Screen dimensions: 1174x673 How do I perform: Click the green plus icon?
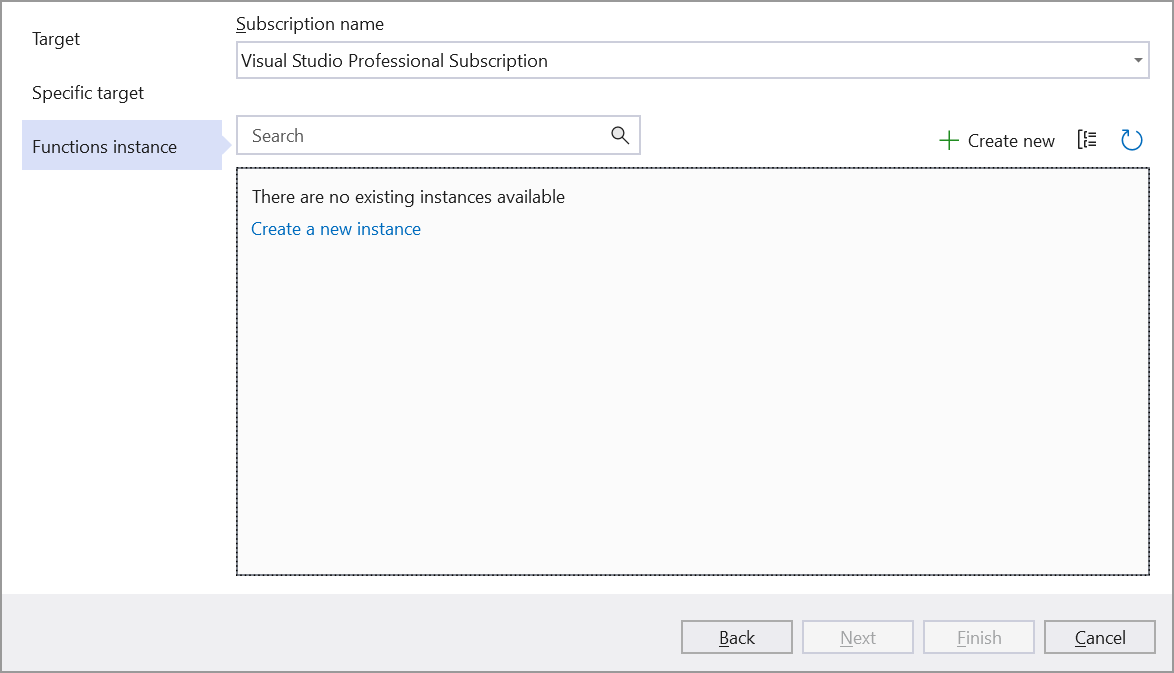tap(949, 141)
